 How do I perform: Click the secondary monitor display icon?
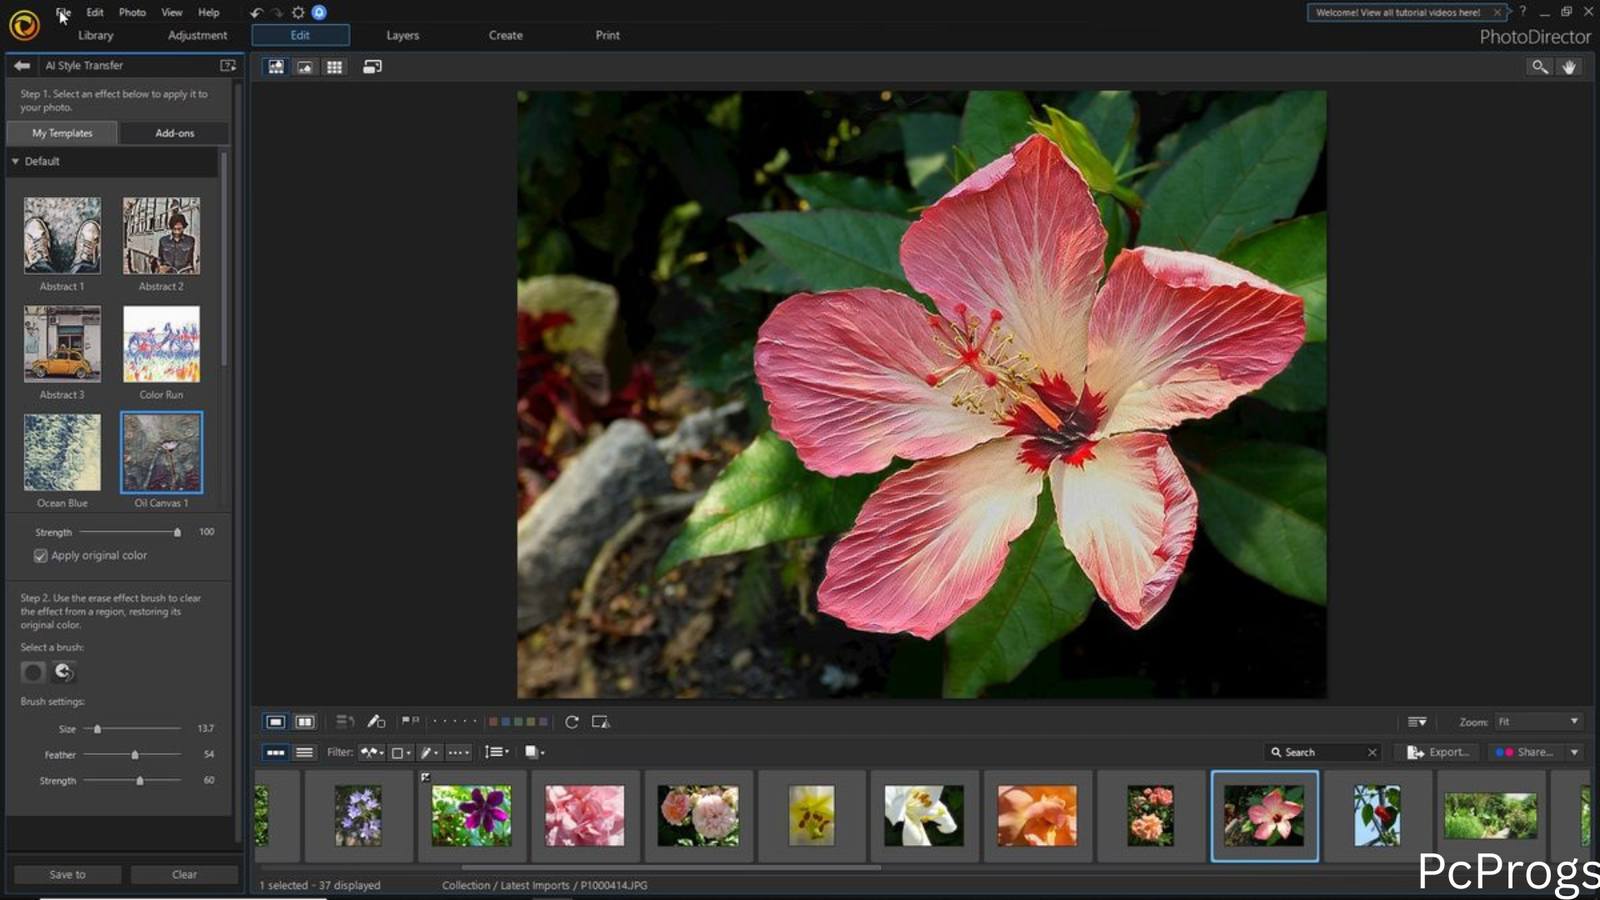[372, 67]
